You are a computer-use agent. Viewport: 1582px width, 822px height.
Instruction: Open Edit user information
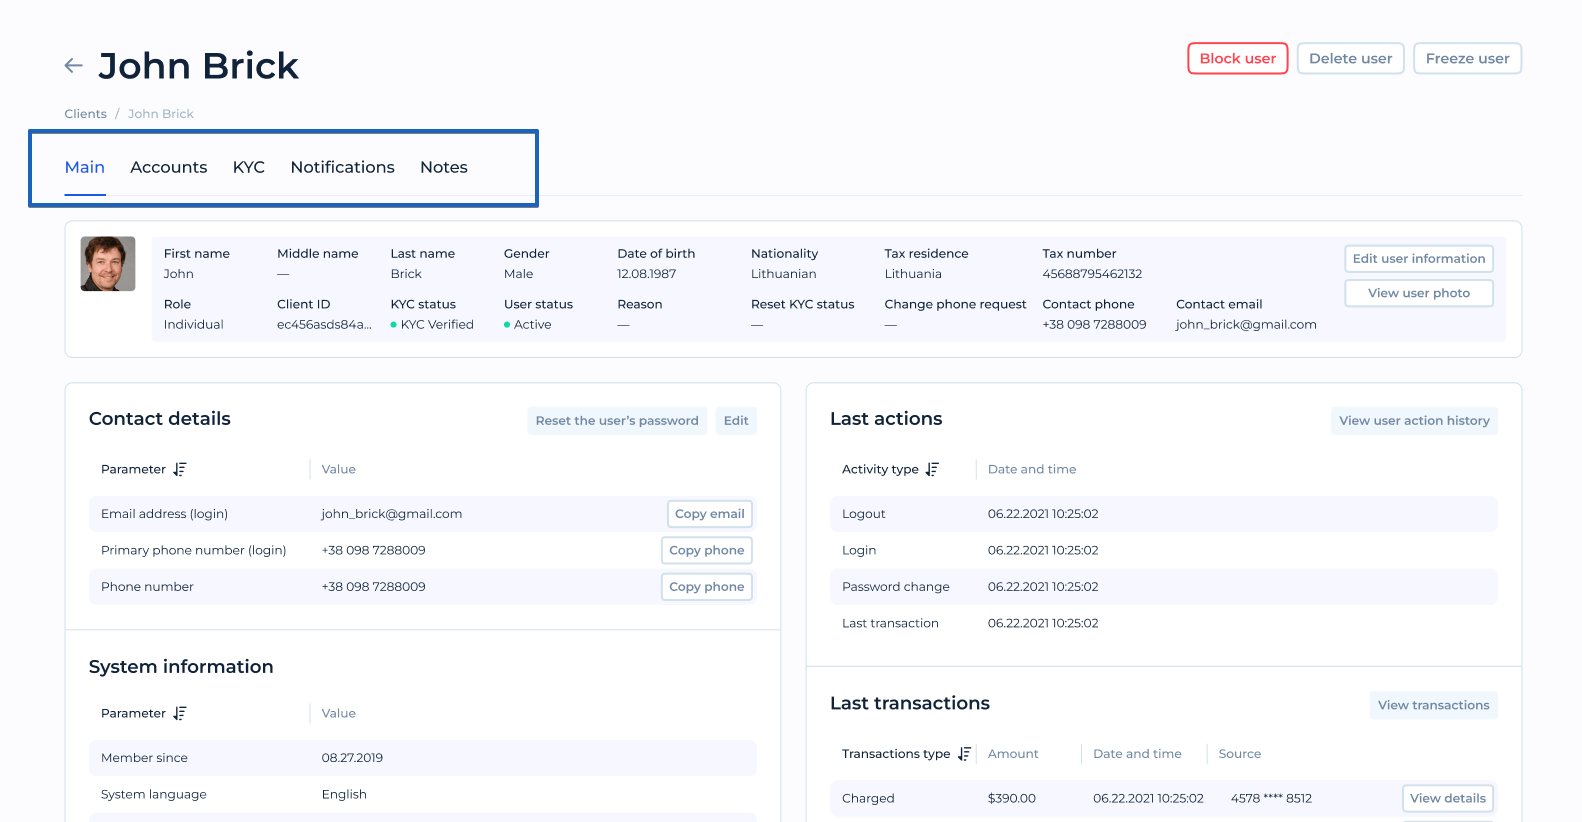[1419, 258]
